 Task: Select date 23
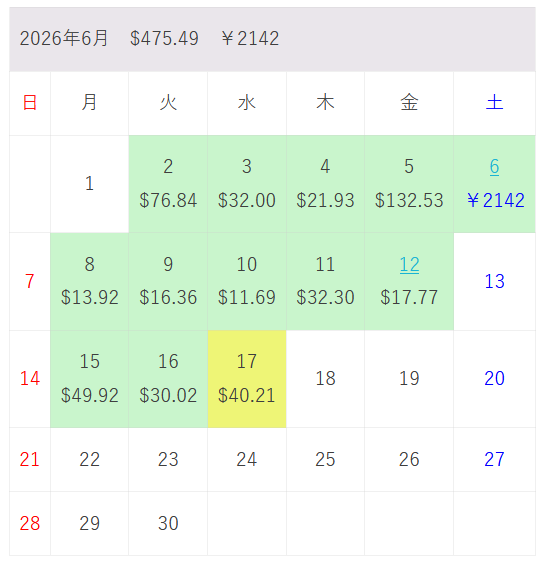click(168, 460)
